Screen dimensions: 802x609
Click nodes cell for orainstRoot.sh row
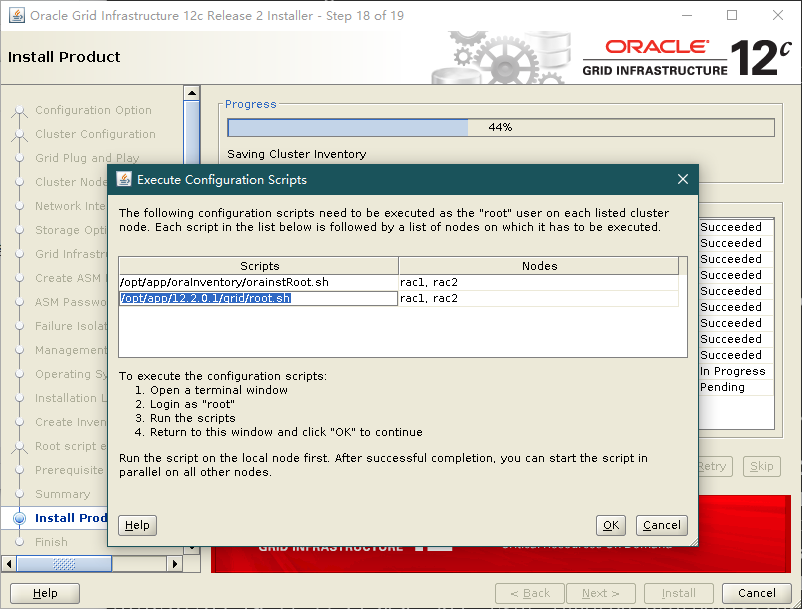539,282
